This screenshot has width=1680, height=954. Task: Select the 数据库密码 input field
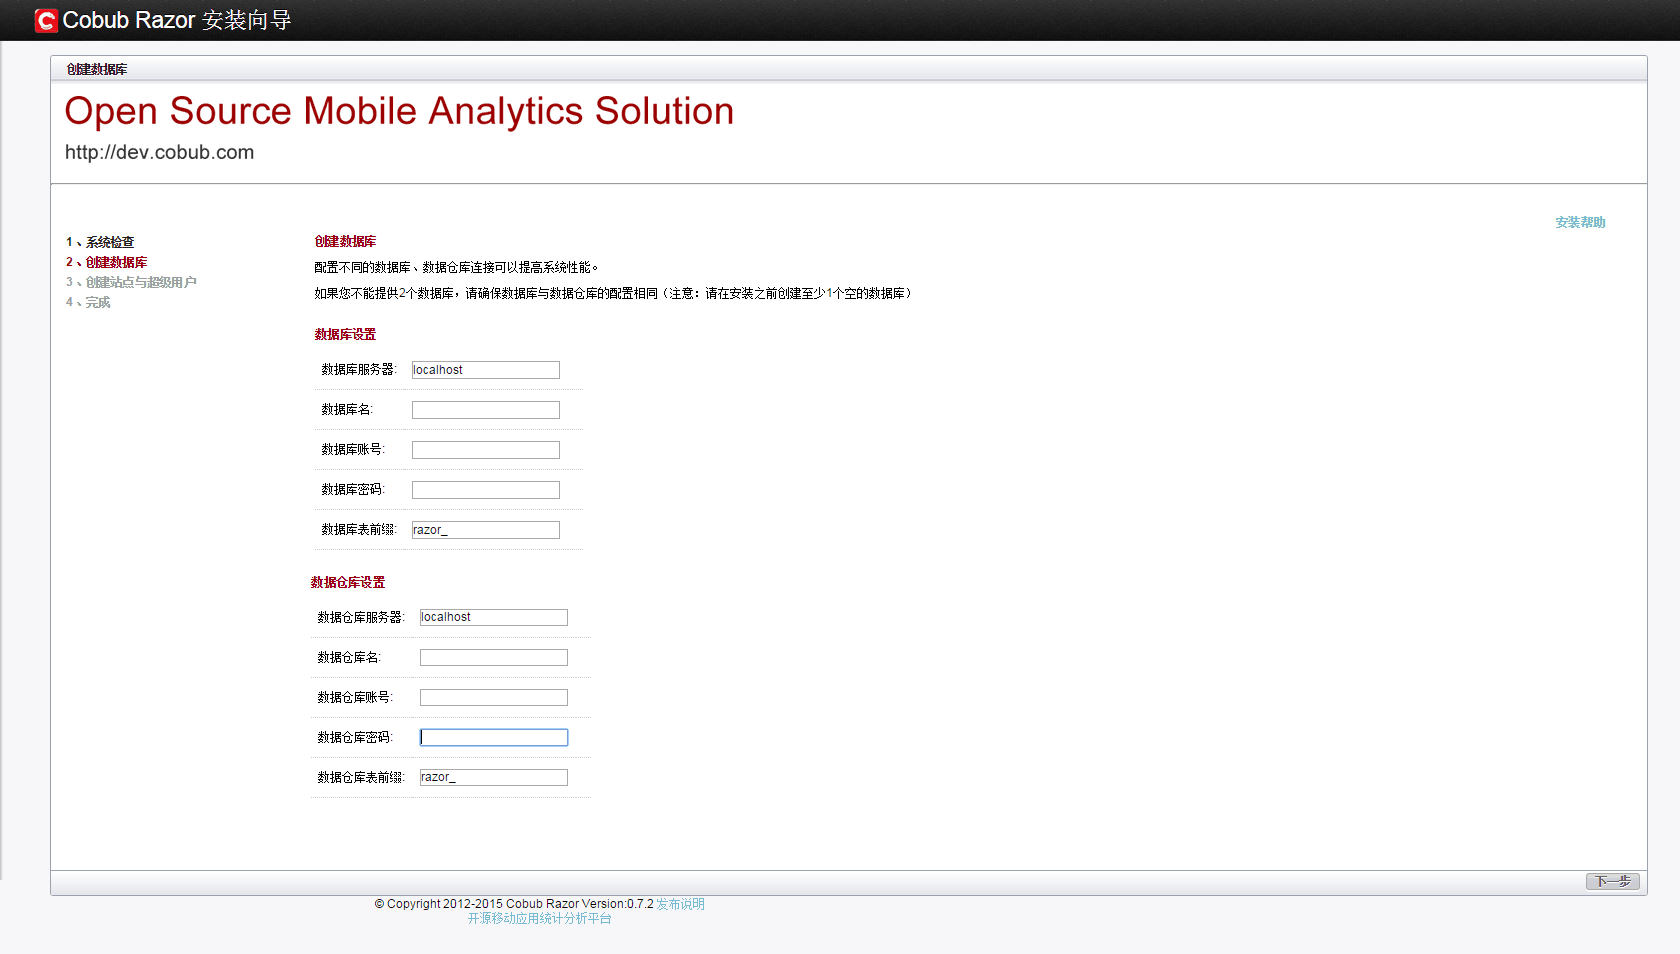coord(486,490)
